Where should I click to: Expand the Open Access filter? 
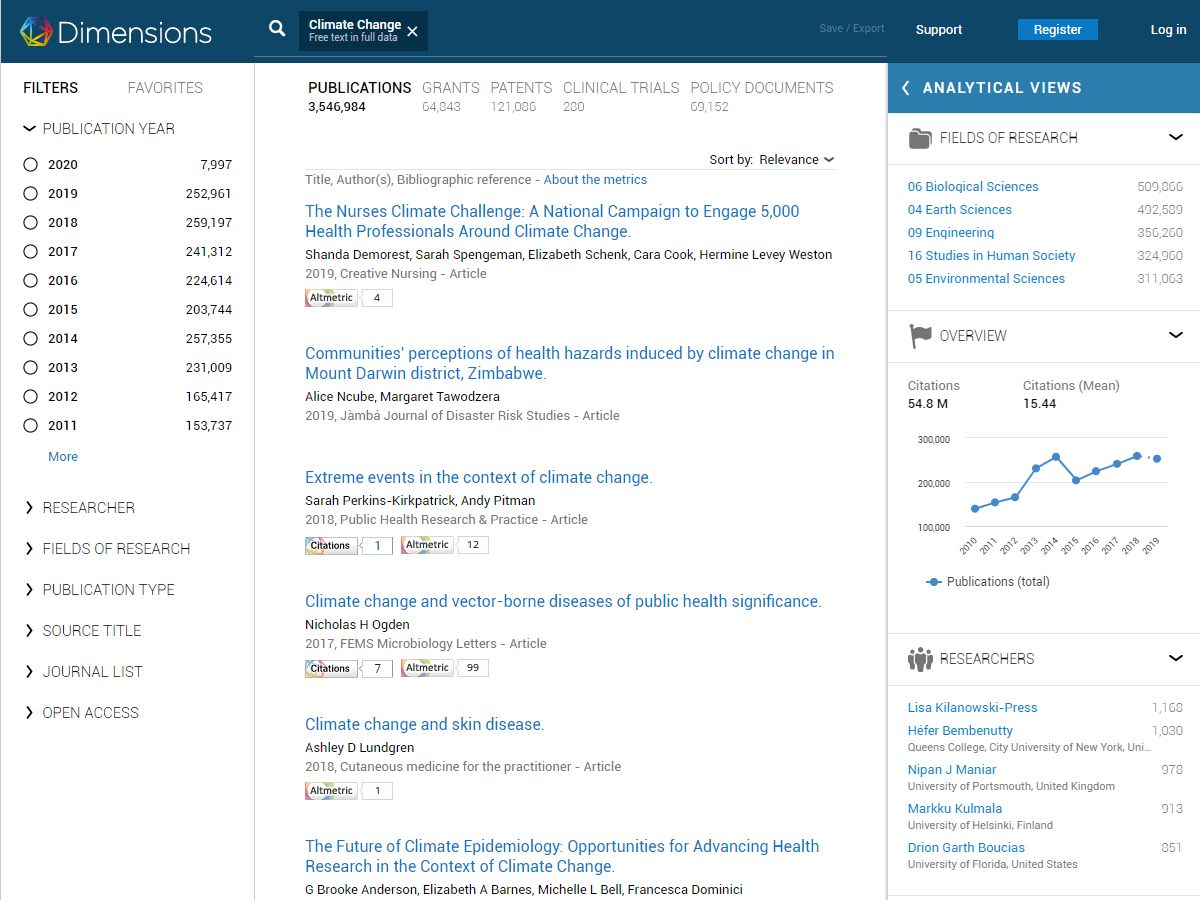click(90, 713)
